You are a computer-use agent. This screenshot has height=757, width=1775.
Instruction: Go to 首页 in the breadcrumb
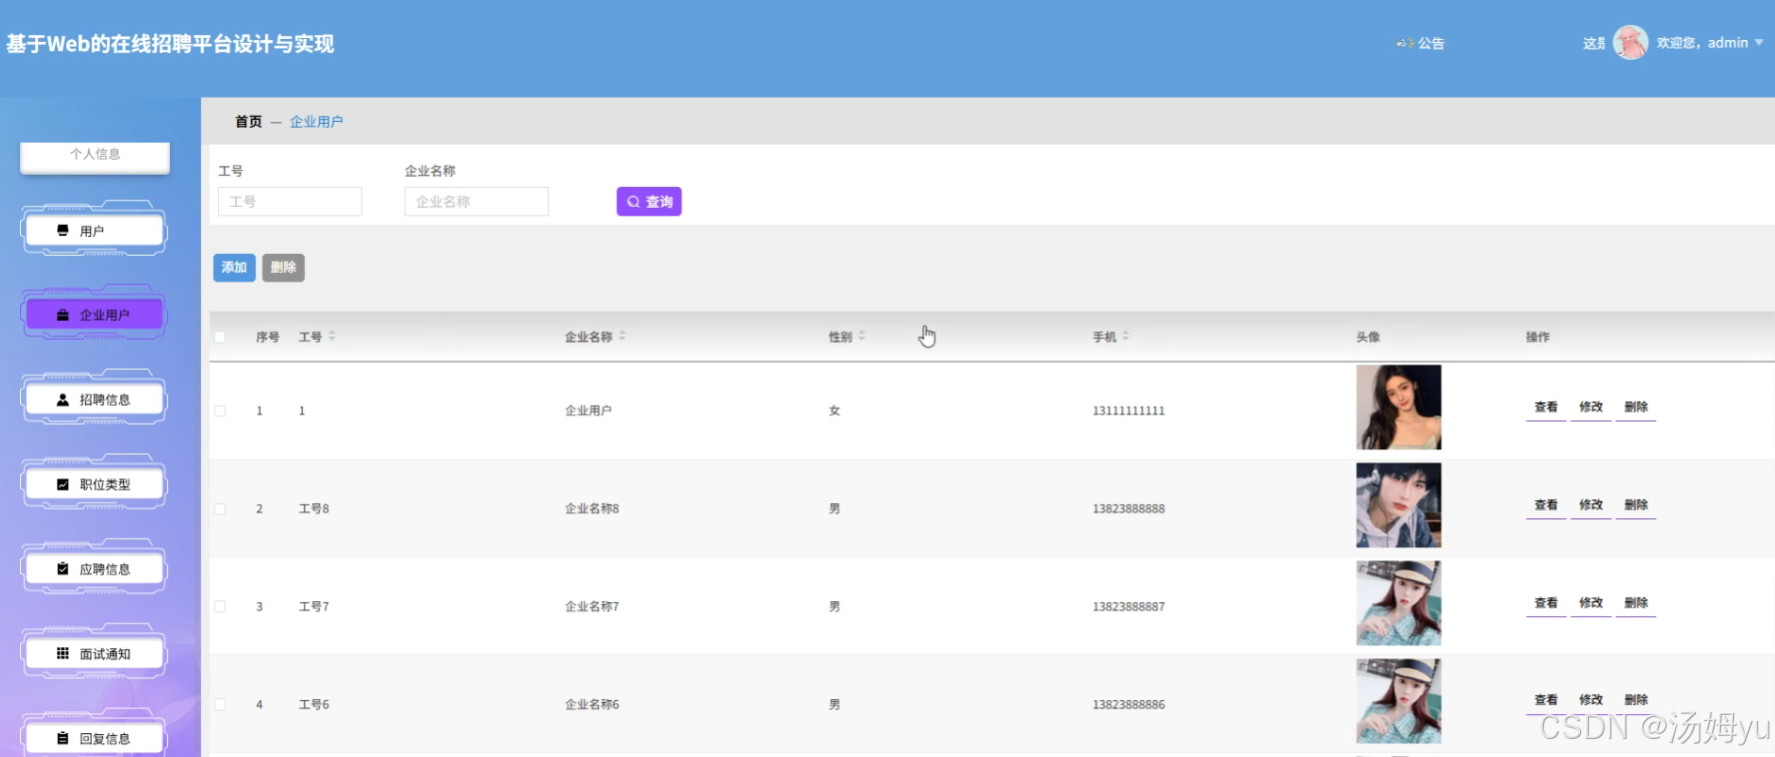(x=248, y=122)
